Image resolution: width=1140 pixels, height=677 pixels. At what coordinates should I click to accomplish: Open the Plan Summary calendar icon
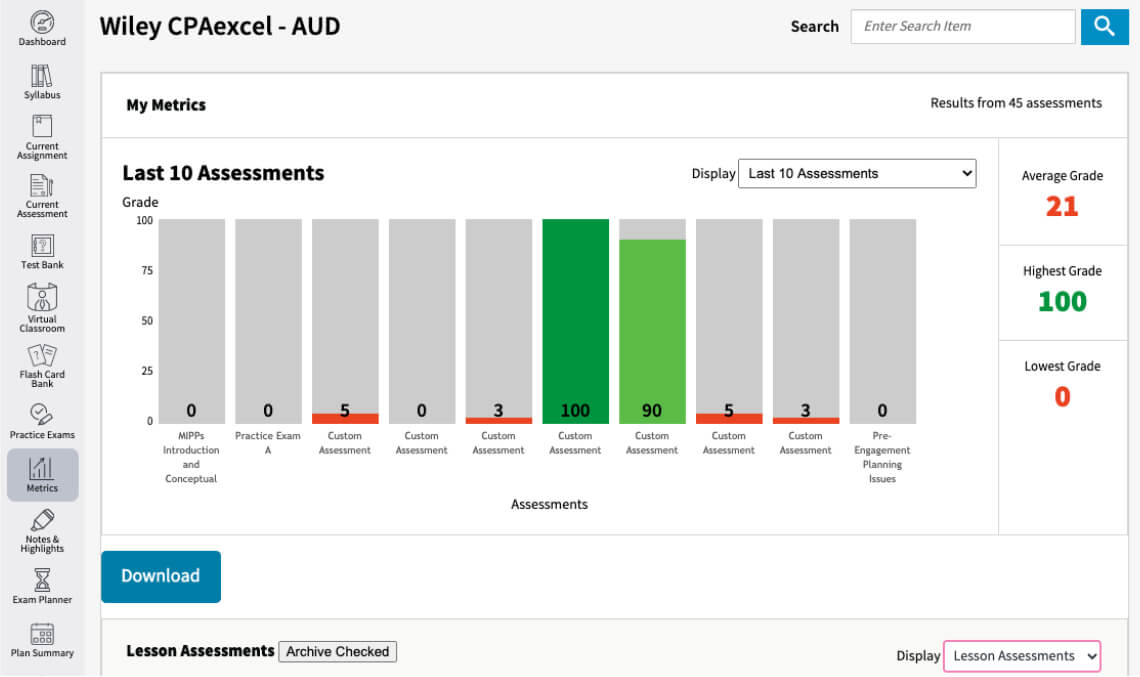coord(42,634)
